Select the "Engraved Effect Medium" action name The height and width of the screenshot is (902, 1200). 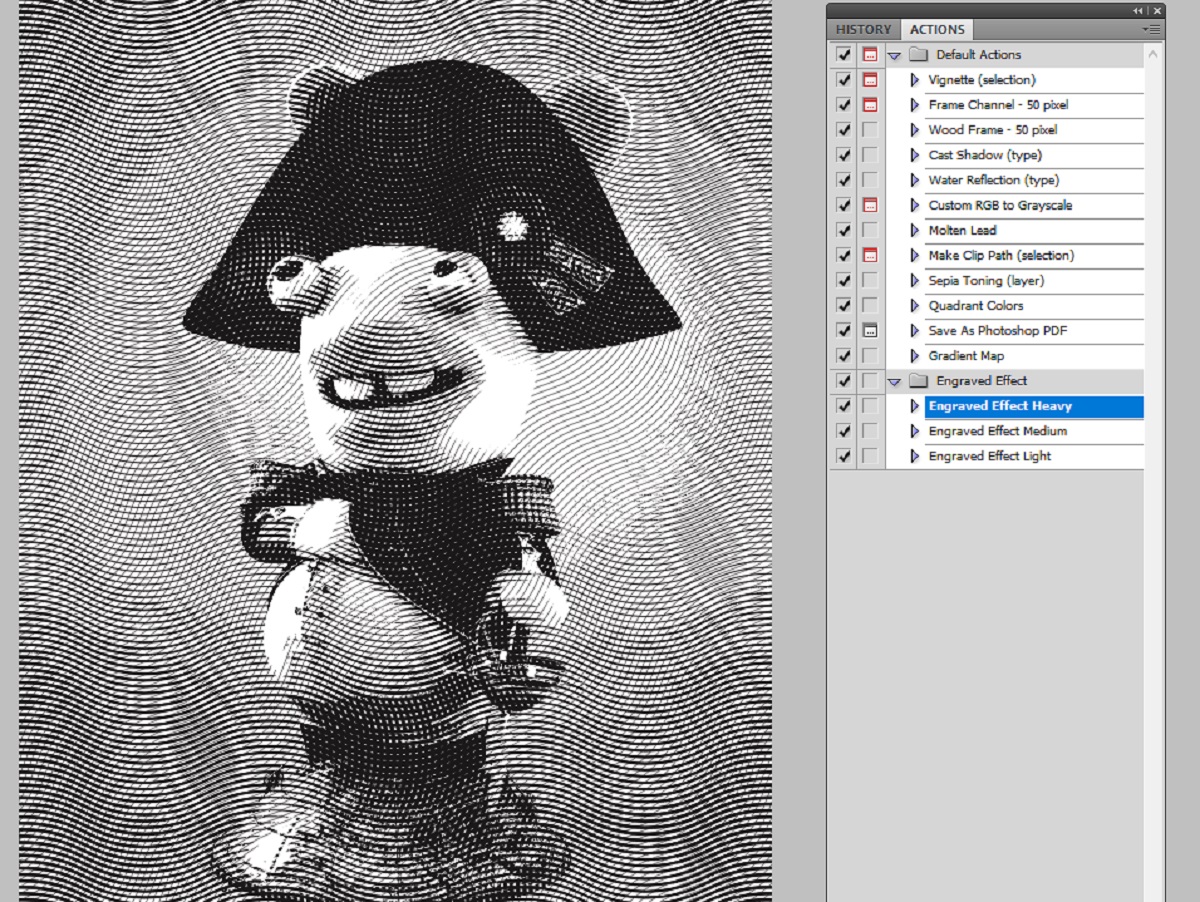pyautogui.click(x=998, y=431)
